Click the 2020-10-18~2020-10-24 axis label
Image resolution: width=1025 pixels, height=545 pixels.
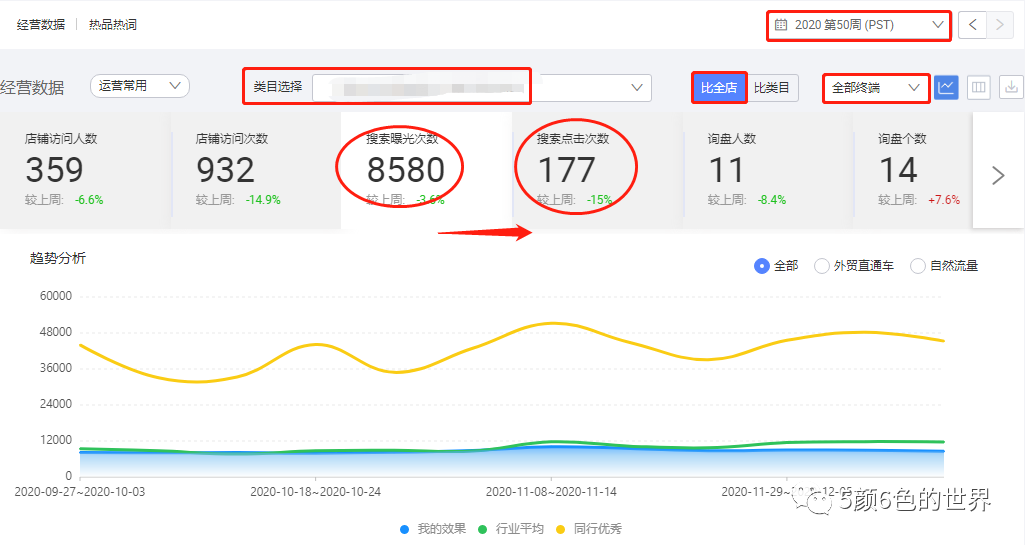[315, 491]
